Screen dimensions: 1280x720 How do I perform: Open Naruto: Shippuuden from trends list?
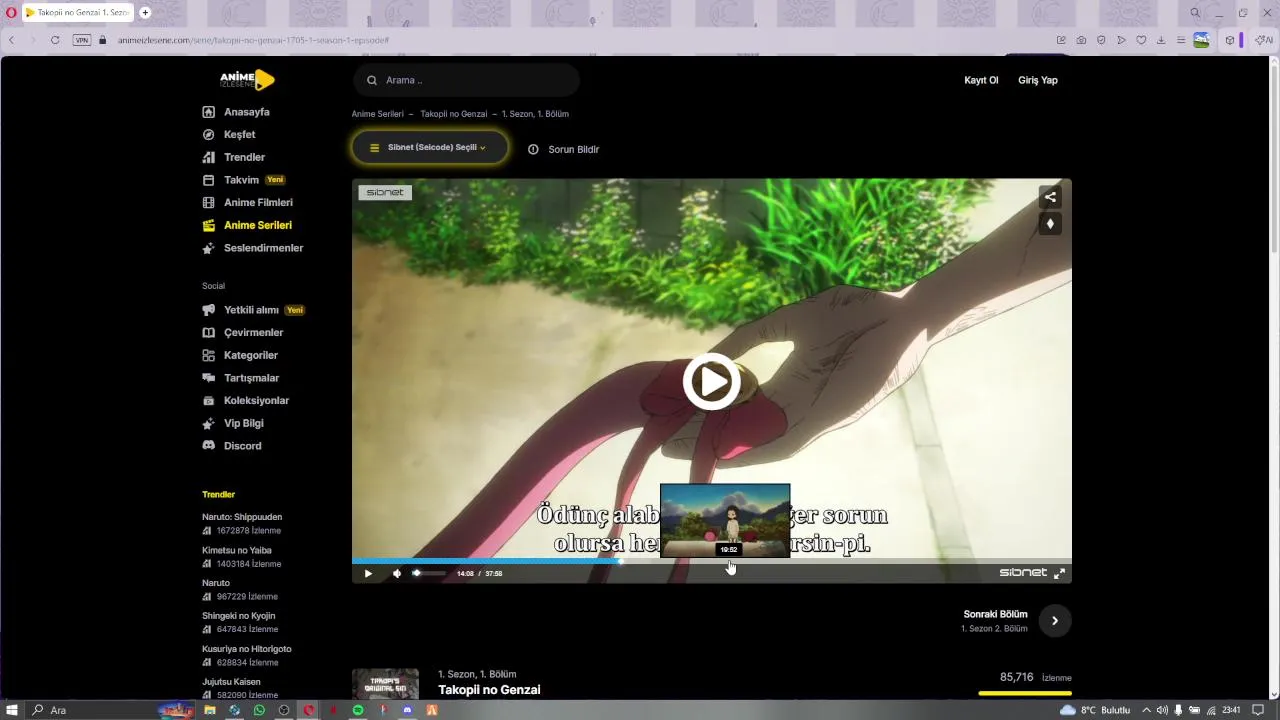242,517
